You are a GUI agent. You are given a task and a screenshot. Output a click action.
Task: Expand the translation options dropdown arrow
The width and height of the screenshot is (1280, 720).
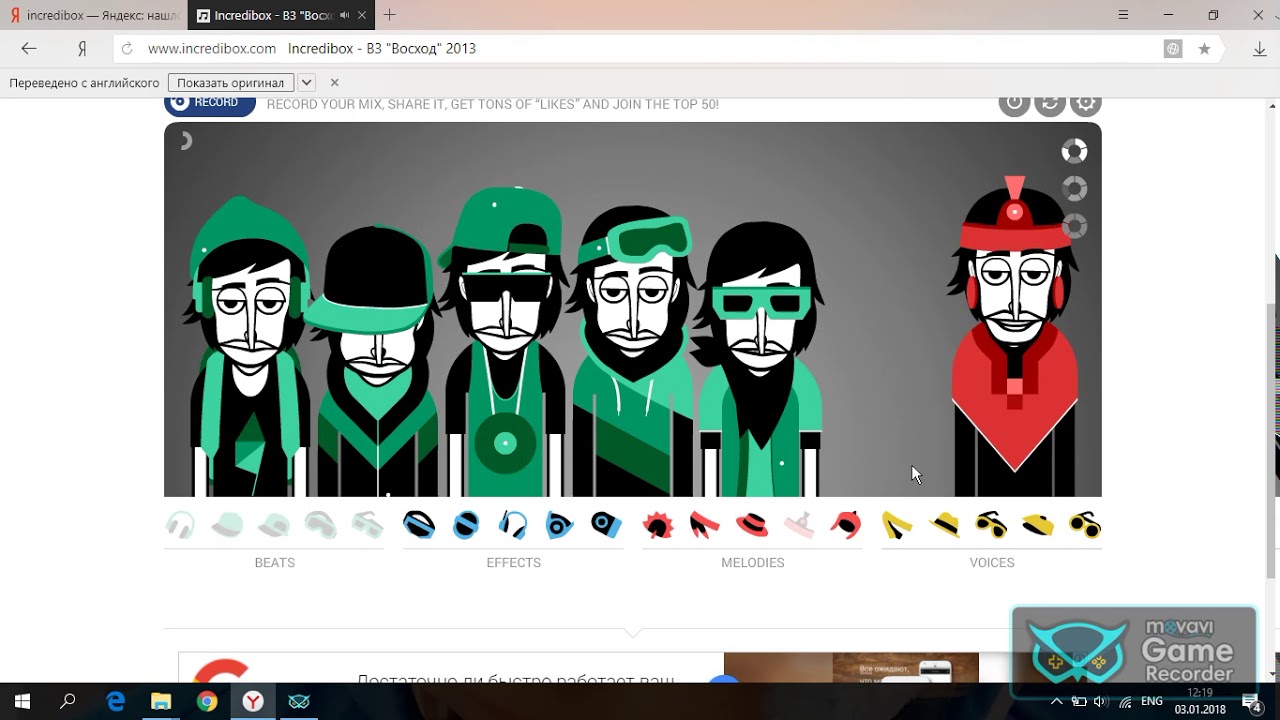point(306,83)
